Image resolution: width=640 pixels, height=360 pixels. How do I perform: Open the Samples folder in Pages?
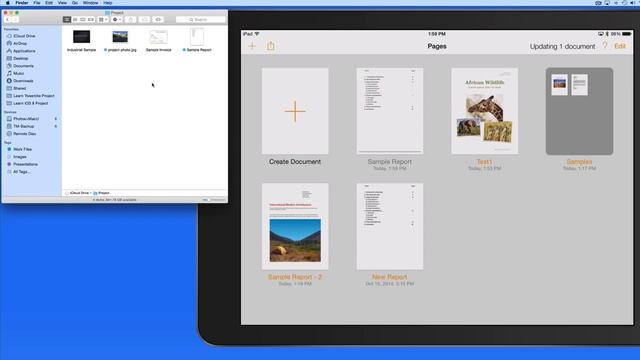[x=579, y=111]
